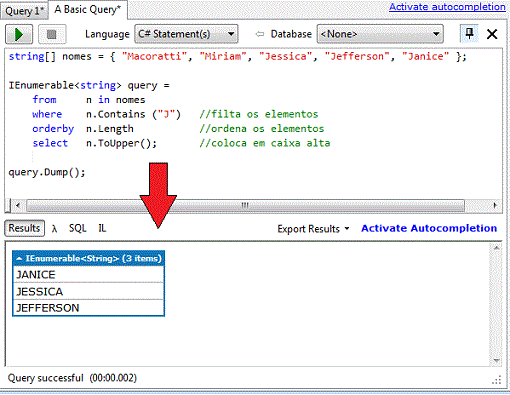The height and width of the screenshot is (395, 510).
Task: Click the query.Dump(); line in the editor
Action: tap(47, 172)
